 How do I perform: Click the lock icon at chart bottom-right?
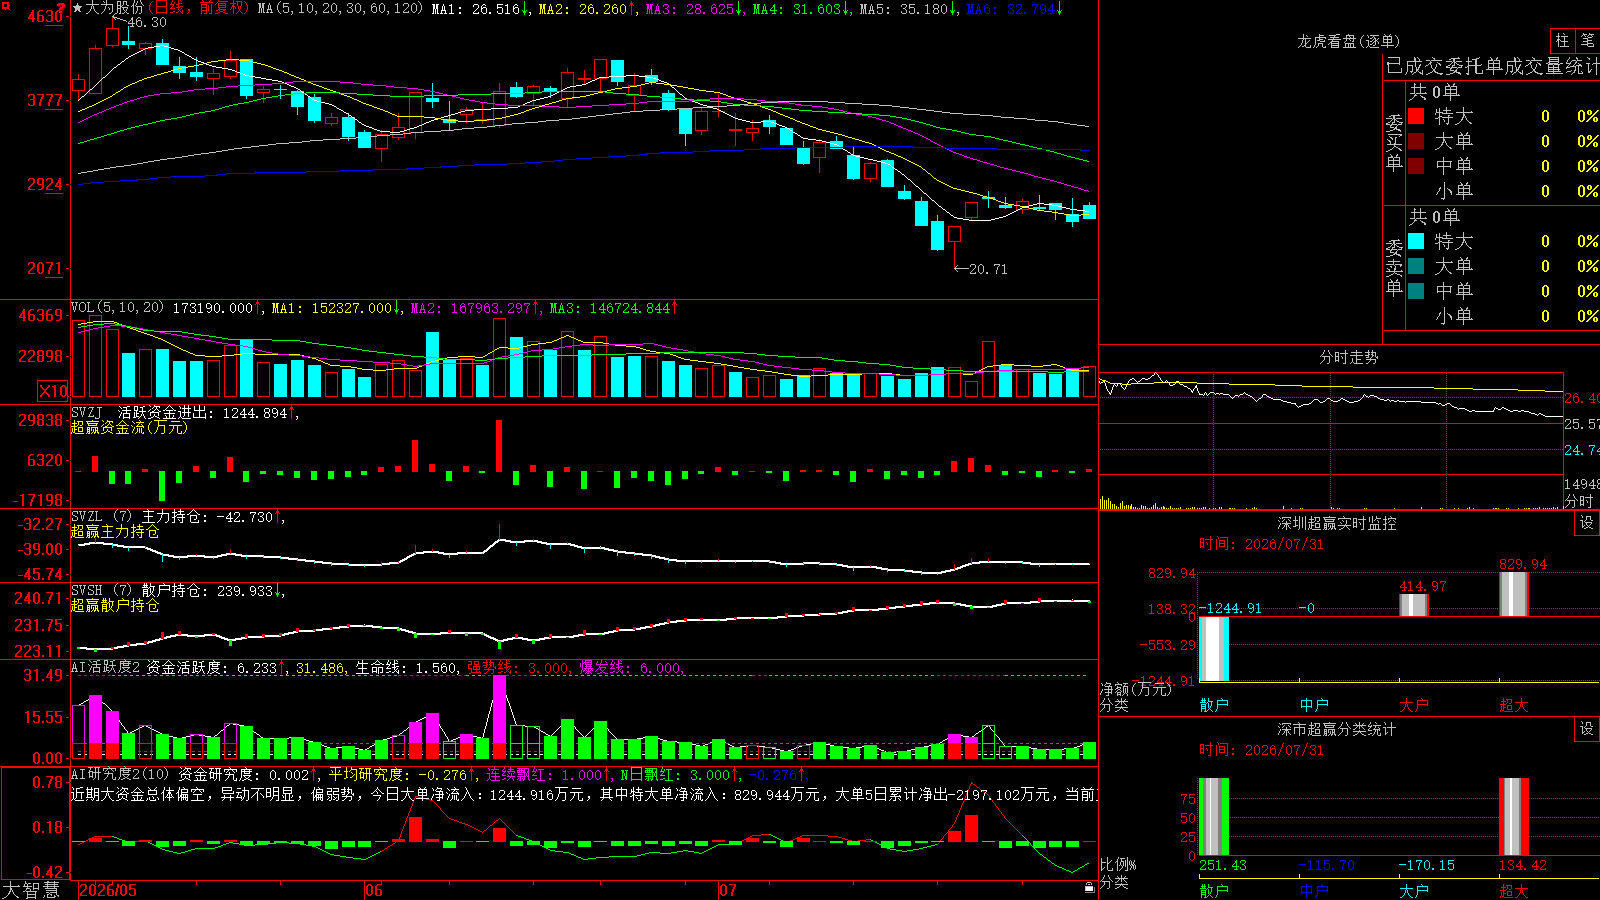point(1090,887)
